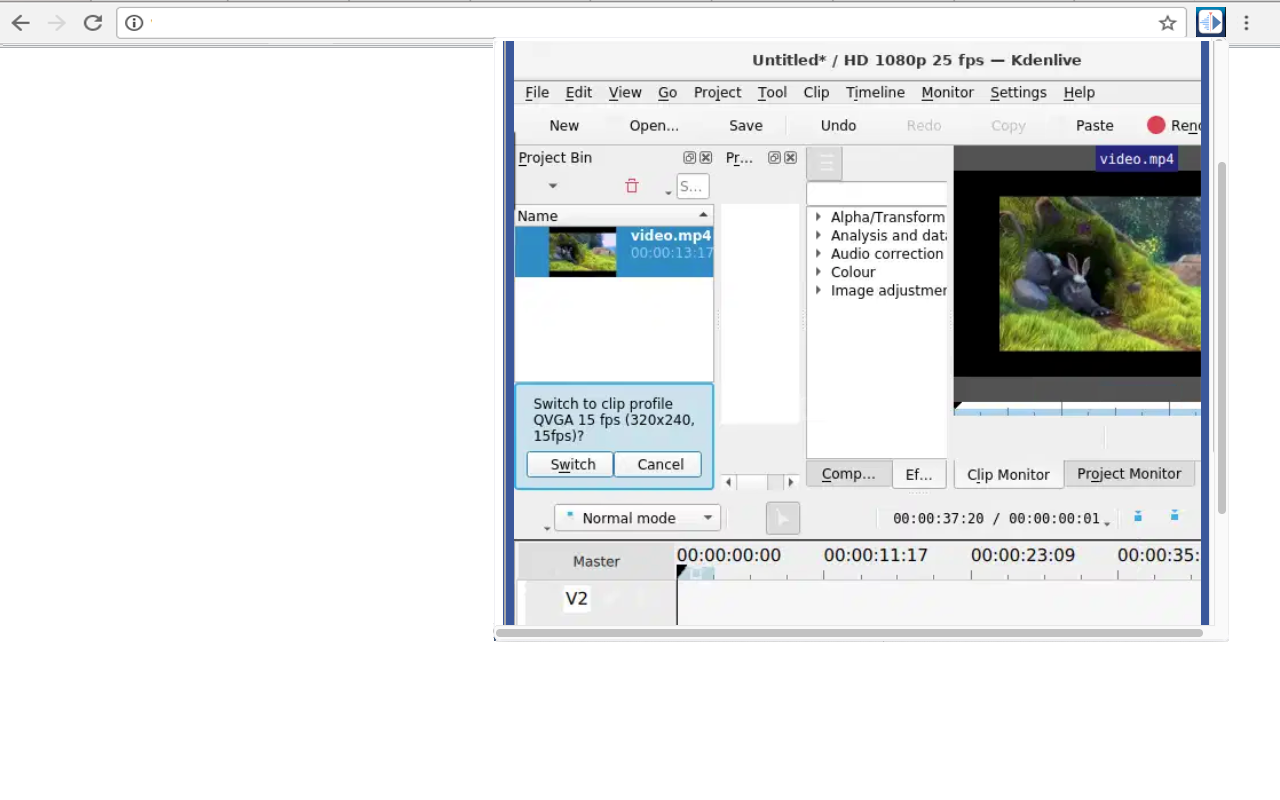Image resolution: width=1280 pixels, height=800 pixels.
Task: Switch to the Project Monitor tab
Action: click(x=1128, y=474)
